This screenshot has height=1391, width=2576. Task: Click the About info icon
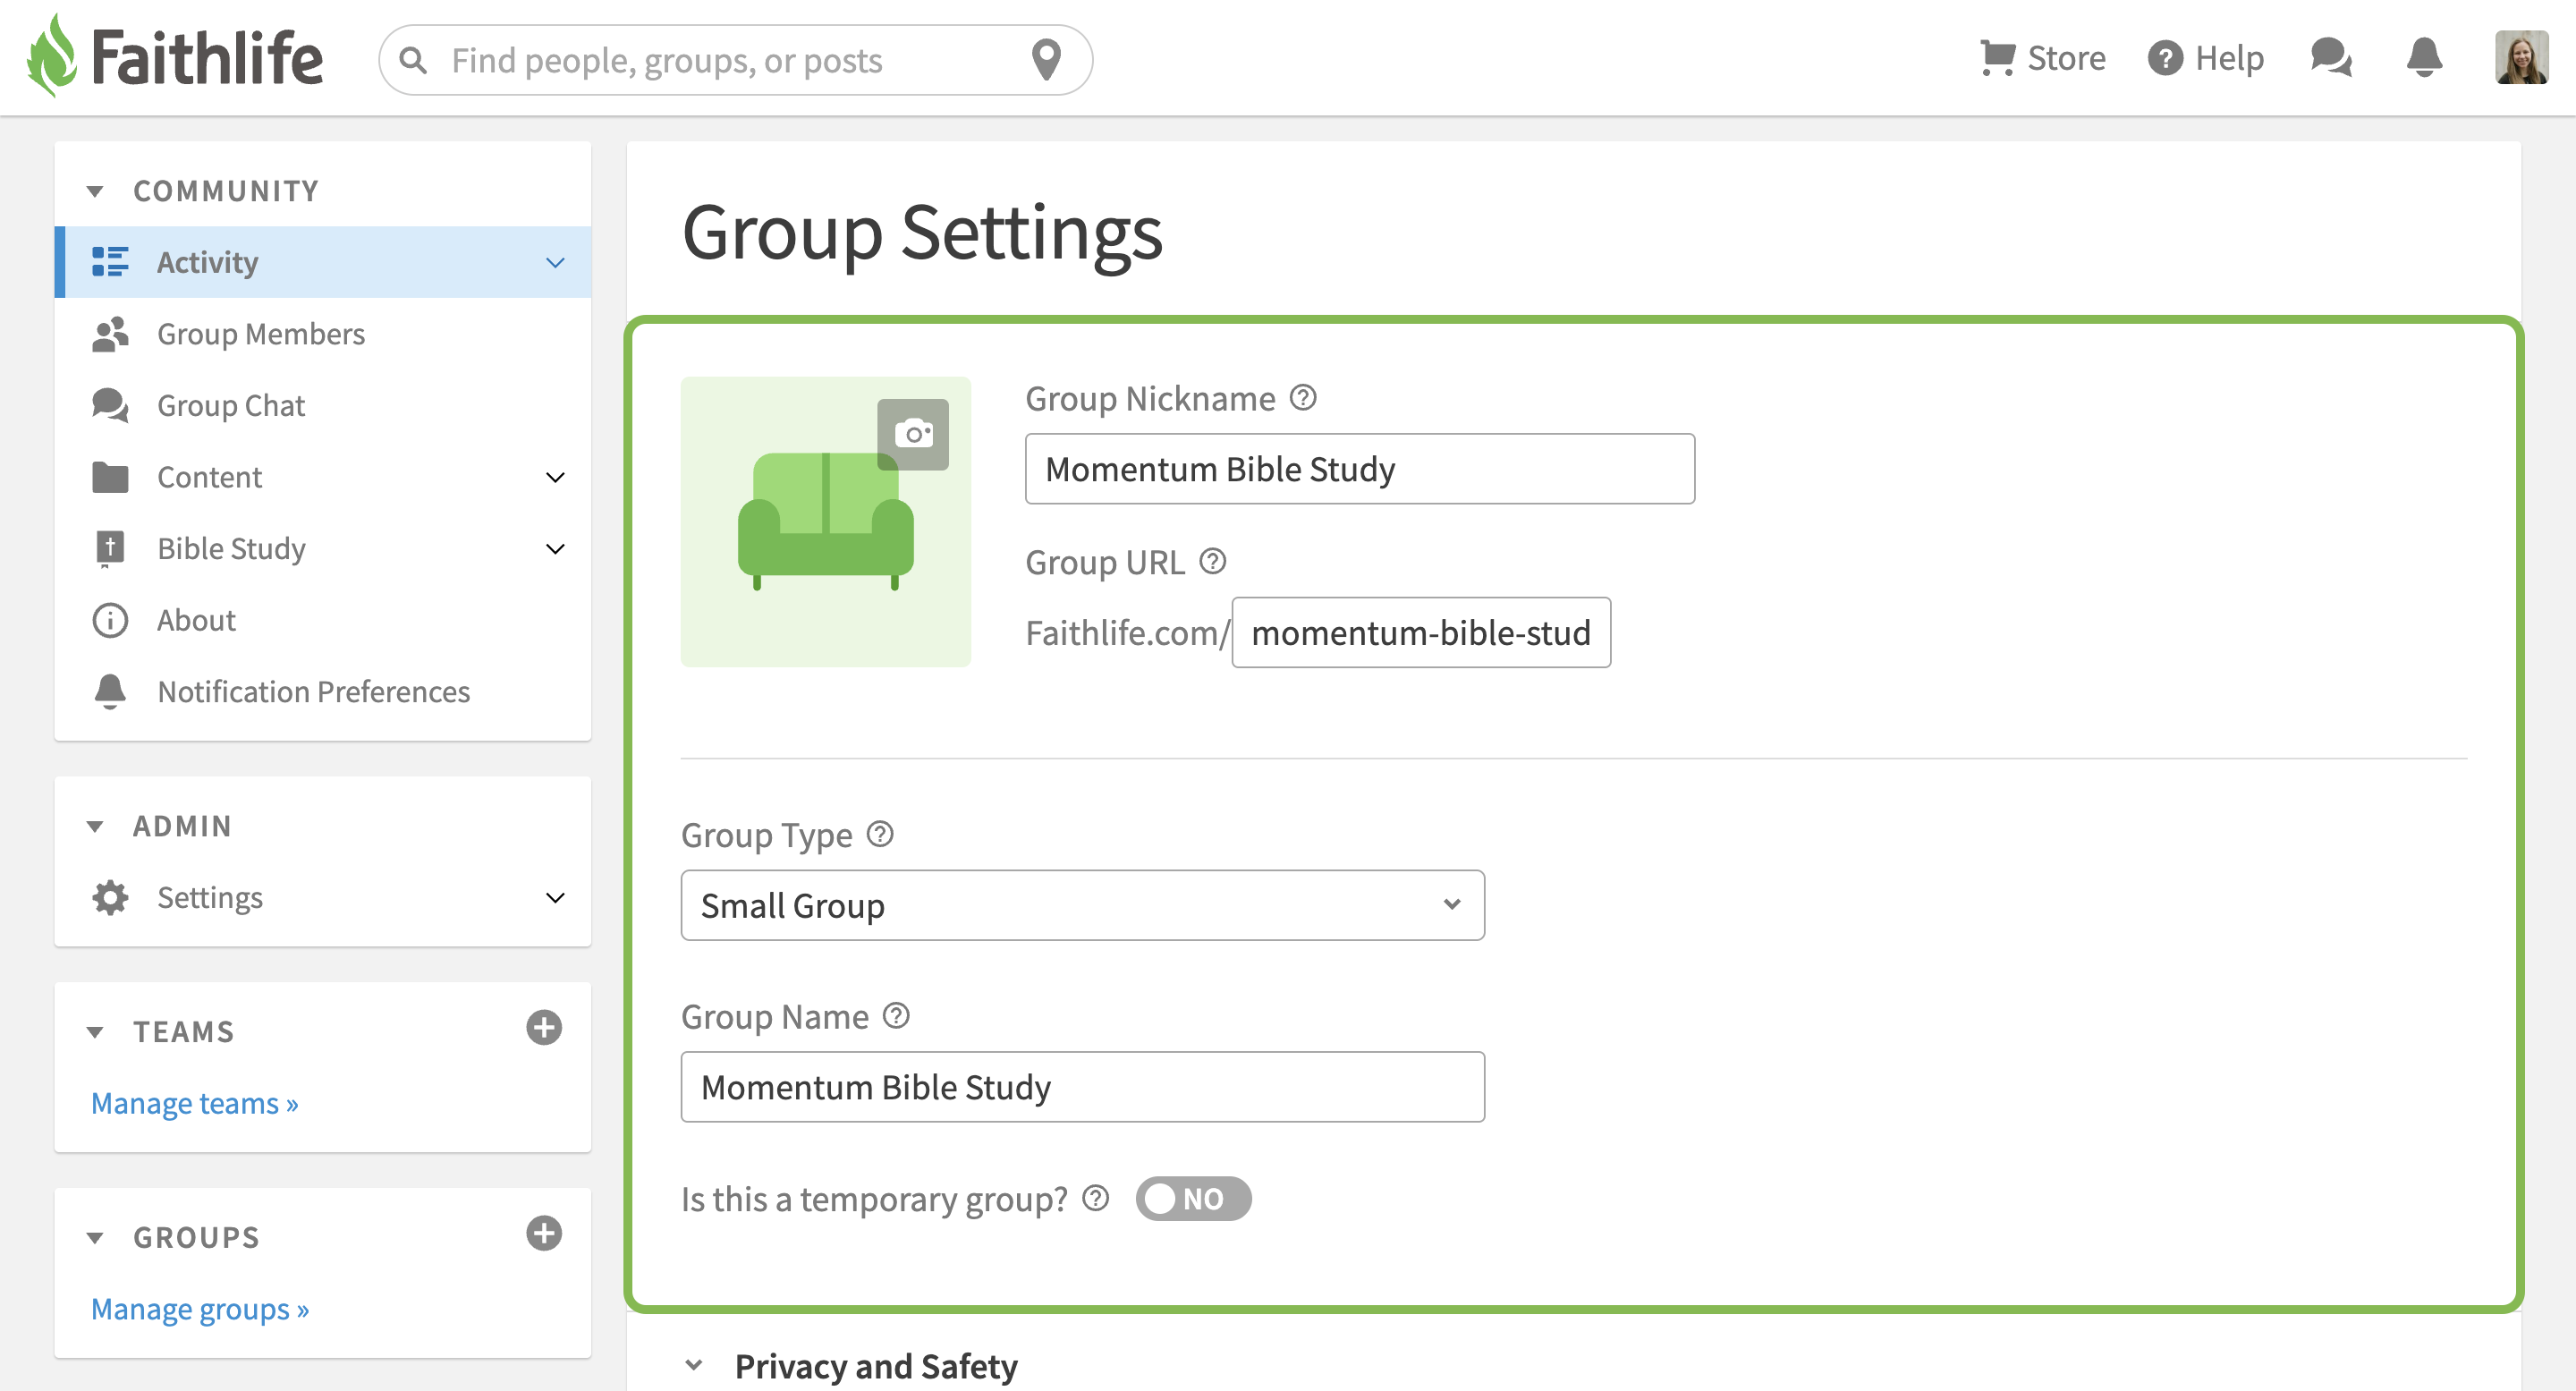pyautogui.click(x=110, y=620)
